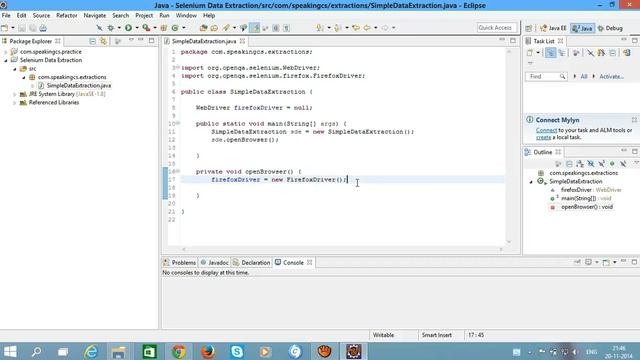Toggle Focus on Workweek in Task List
Image resolution: width=640 pixels, height=360 pixels.
pyautogui.click(x=576, y=53)
